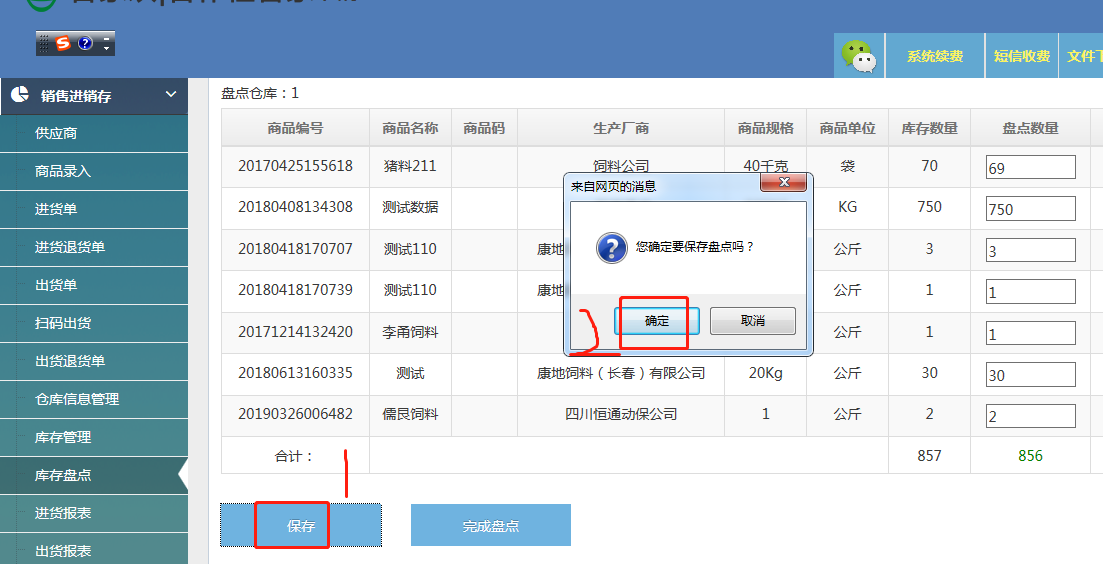Click the 猪料211 product name
The height and width of the screenshot is (564, 1103).
[410, 166]
